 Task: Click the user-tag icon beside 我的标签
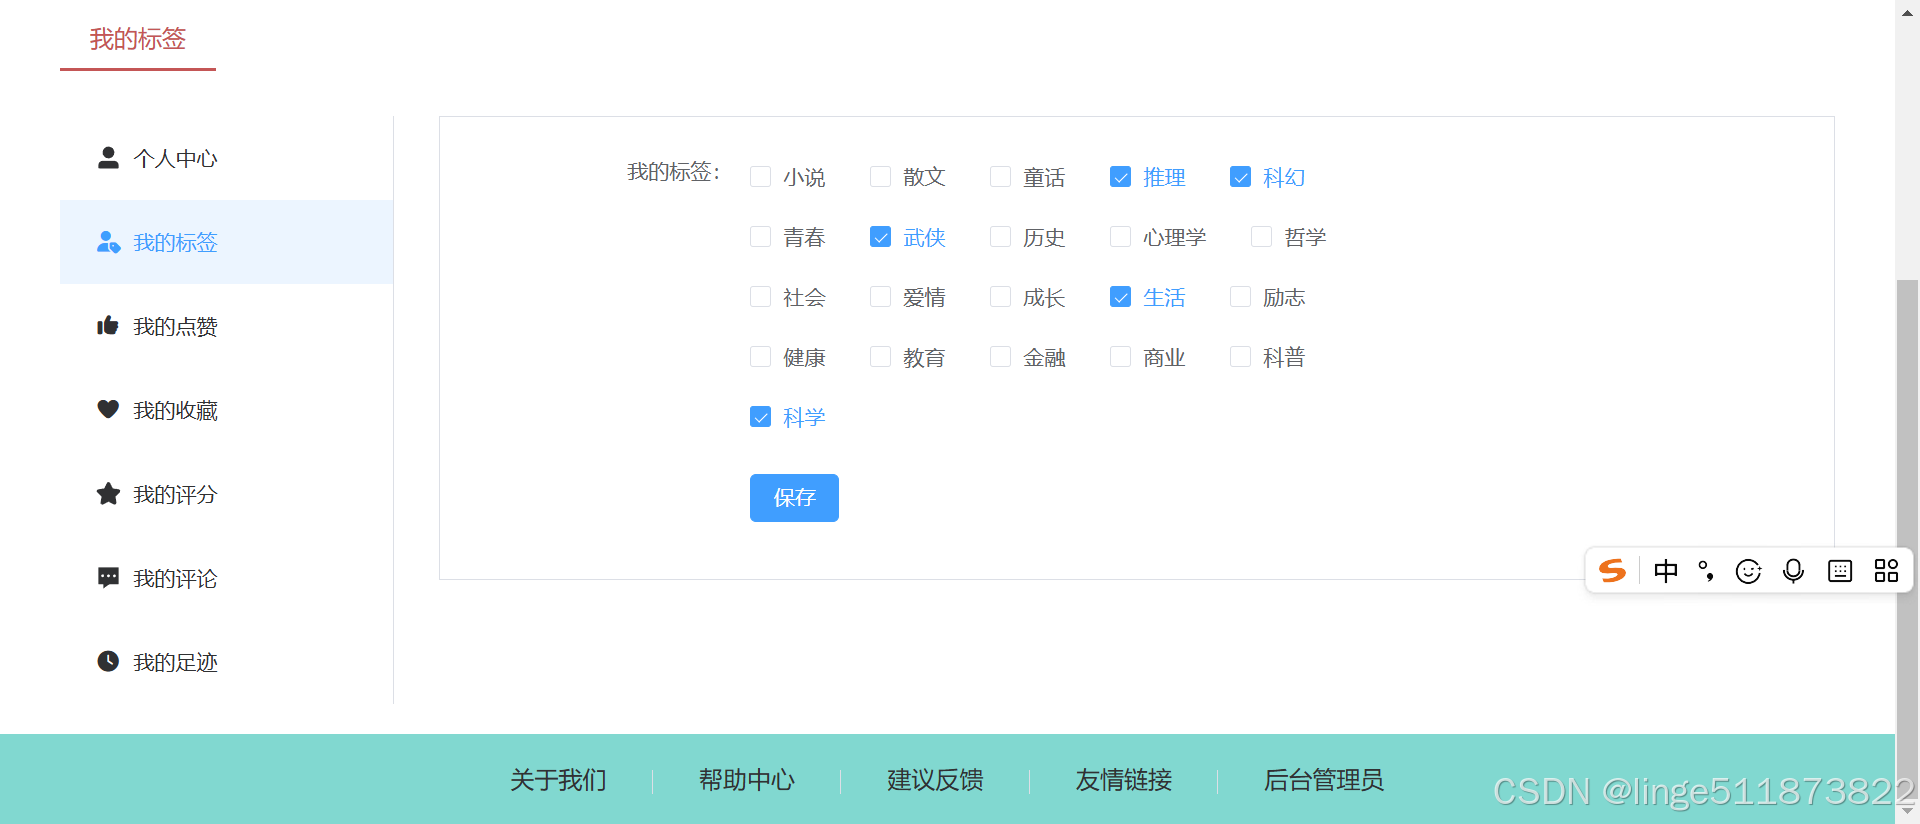108,242
